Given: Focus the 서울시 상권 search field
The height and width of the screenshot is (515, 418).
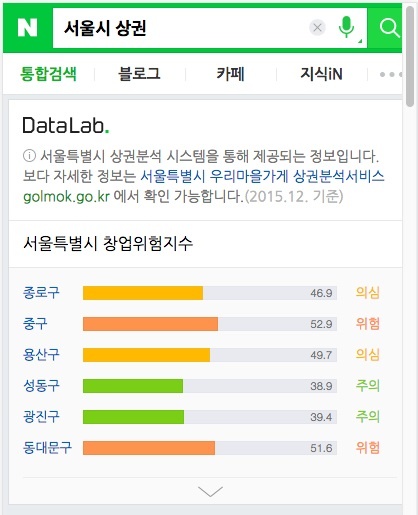Looking at the screenshot, I should (180, 28).
